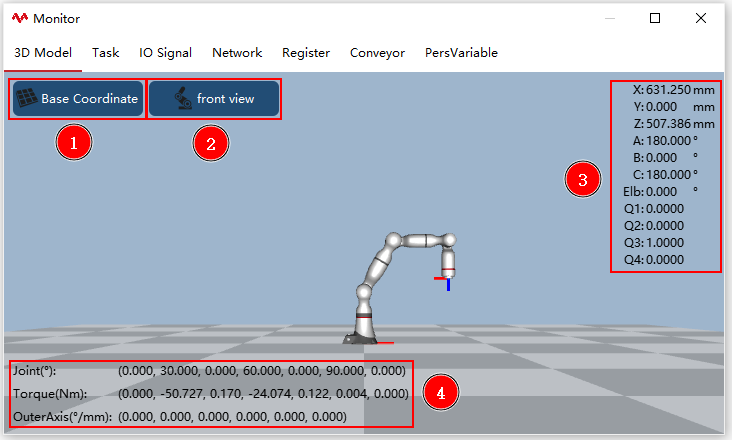
Task: Open the Network tab
Action: pos(237,53)
